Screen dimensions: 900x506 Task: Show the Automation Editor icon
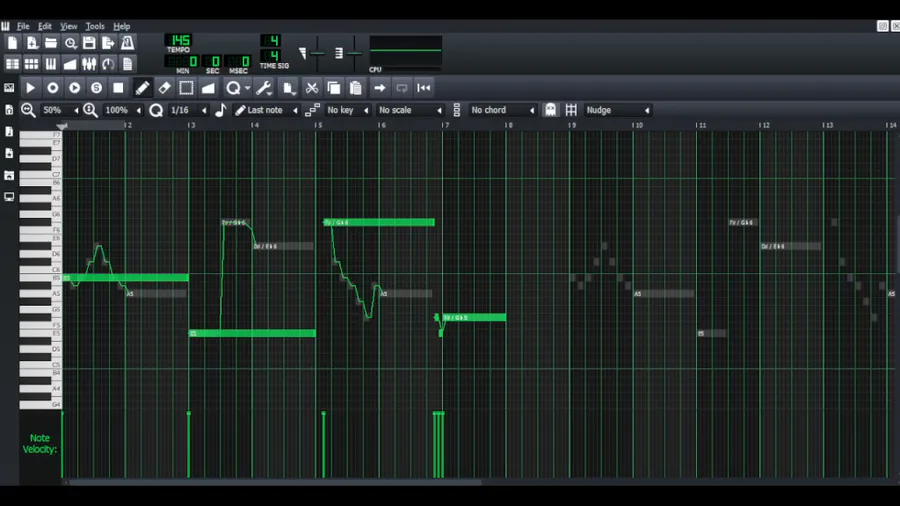pos(70,64)
